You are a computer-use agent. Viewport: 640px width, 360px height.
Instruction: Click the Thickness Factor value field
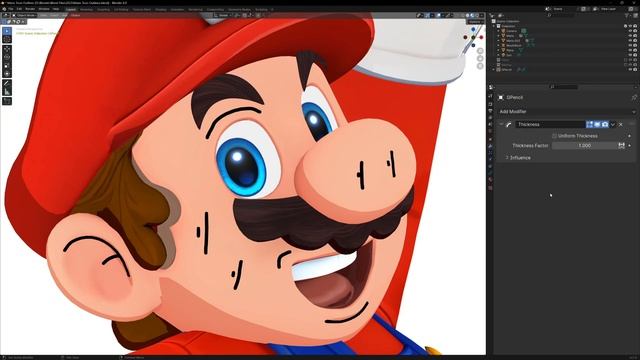click(585, 145)
